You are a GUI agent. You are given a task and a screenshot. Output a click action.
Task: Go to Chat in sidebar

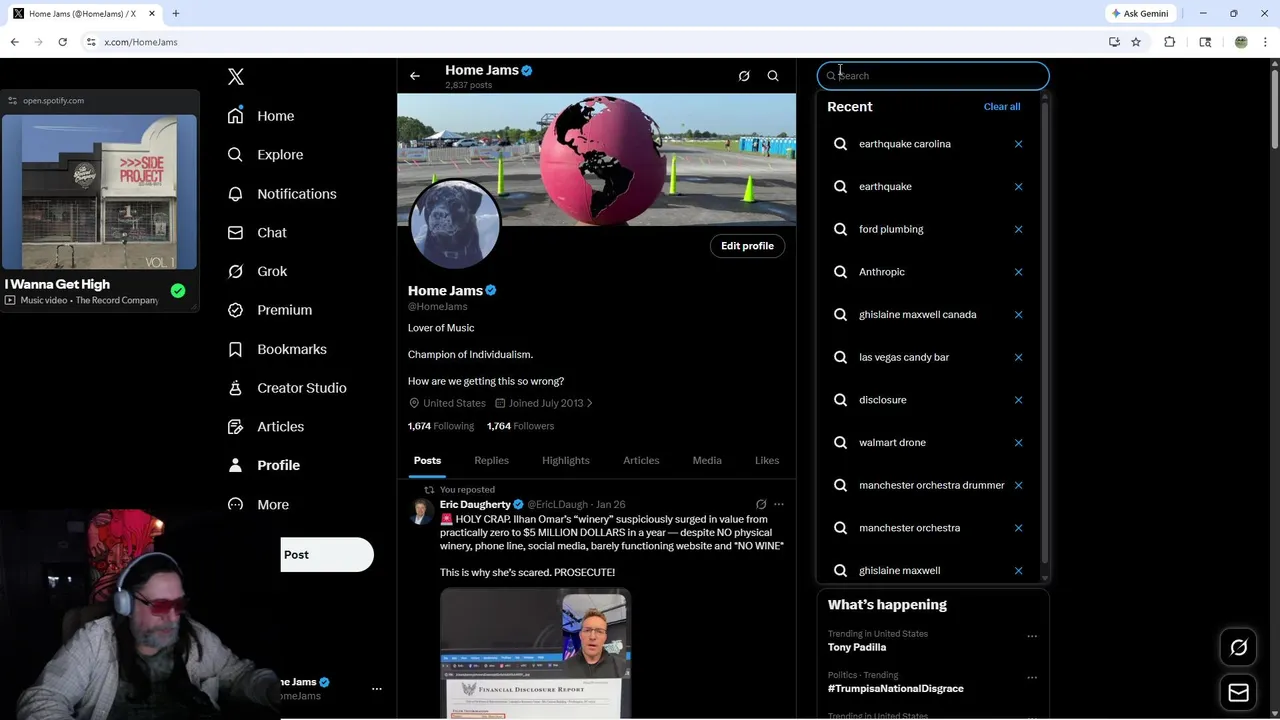point(257,233)
